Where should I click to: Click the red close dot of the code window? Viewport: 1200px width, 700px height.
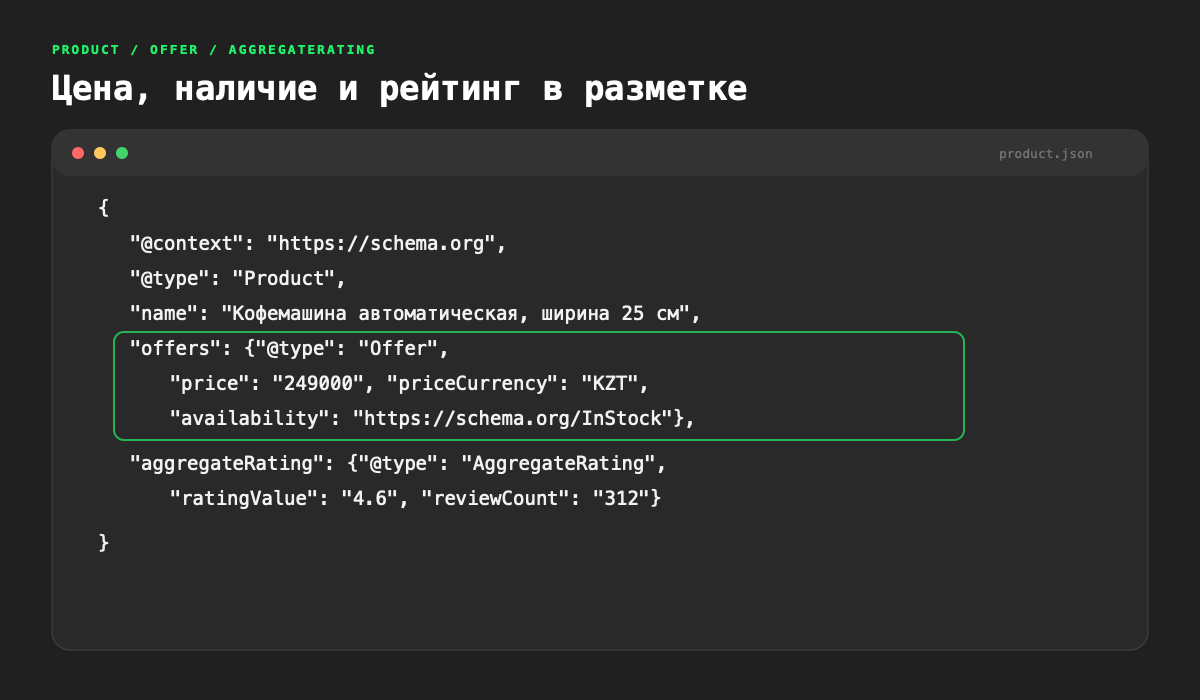point(78,153)
